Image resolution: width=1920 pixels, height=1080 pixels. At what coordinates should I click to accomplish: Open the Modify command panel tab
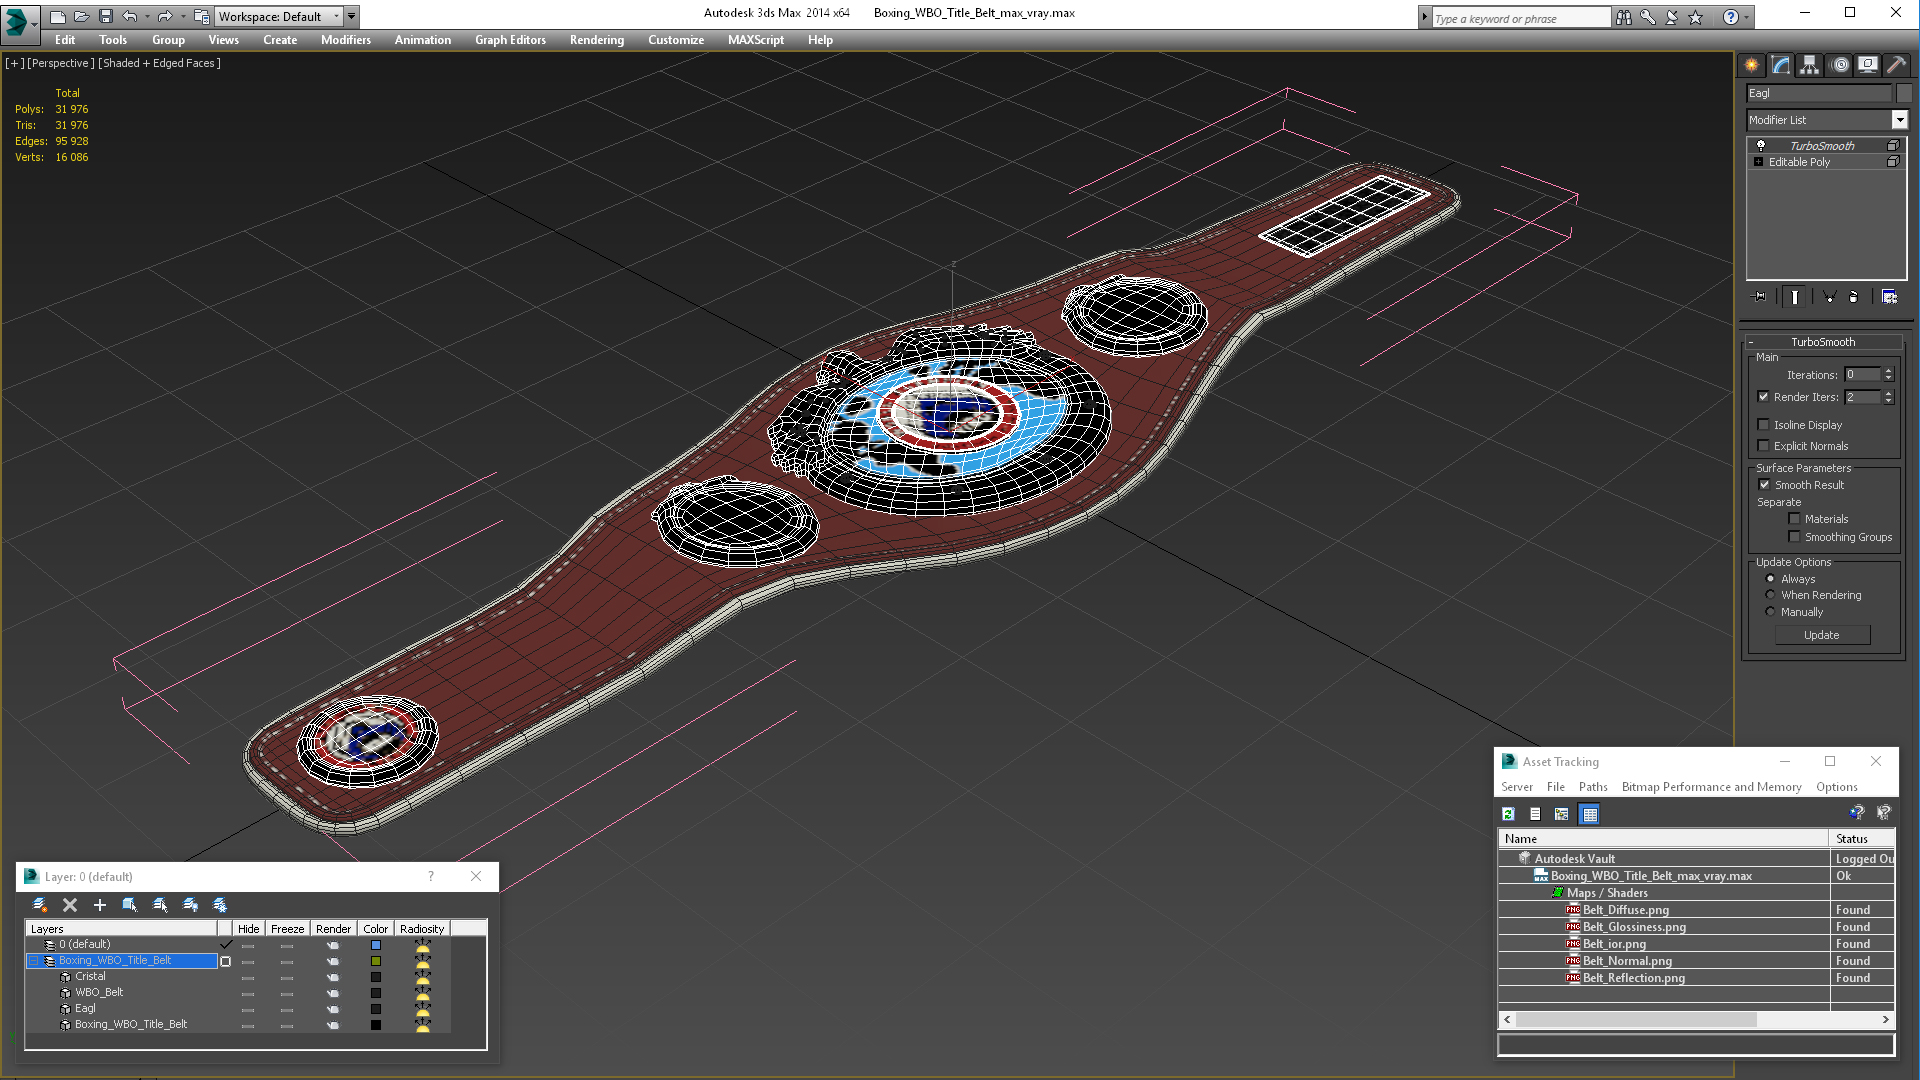[x=1781, y=65]
